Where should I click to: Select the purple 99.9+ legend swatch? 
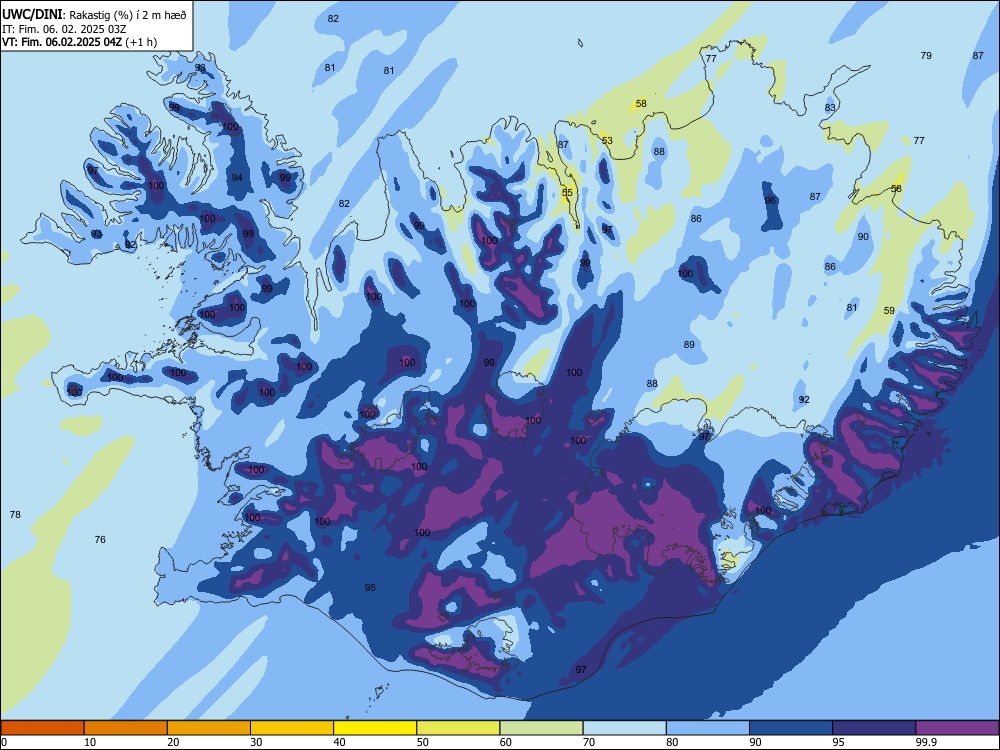click(957, 728)
